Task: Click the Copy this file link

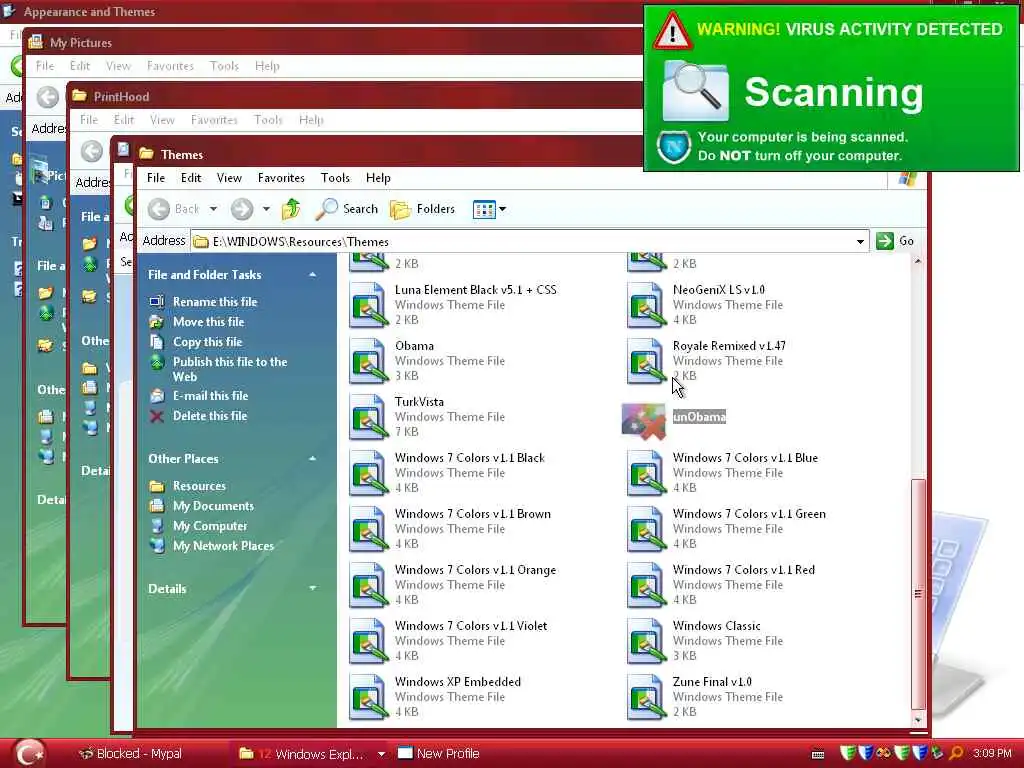Action: [207, 342]
